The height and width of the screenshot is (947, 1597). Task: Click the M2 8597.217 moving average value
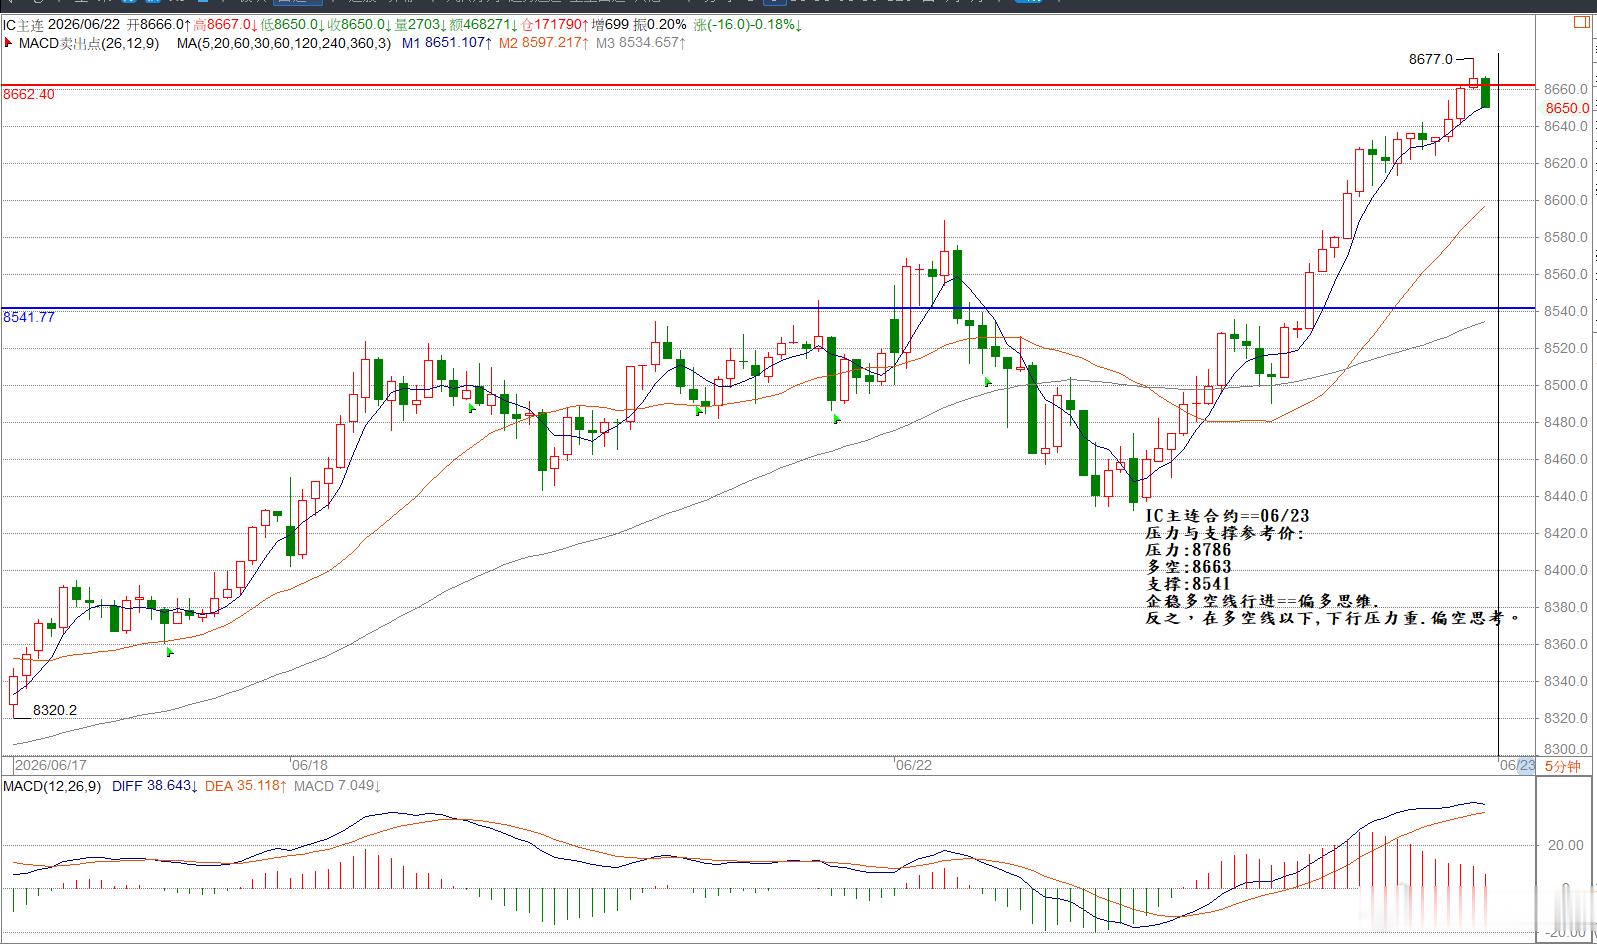[x=543, y=43]
